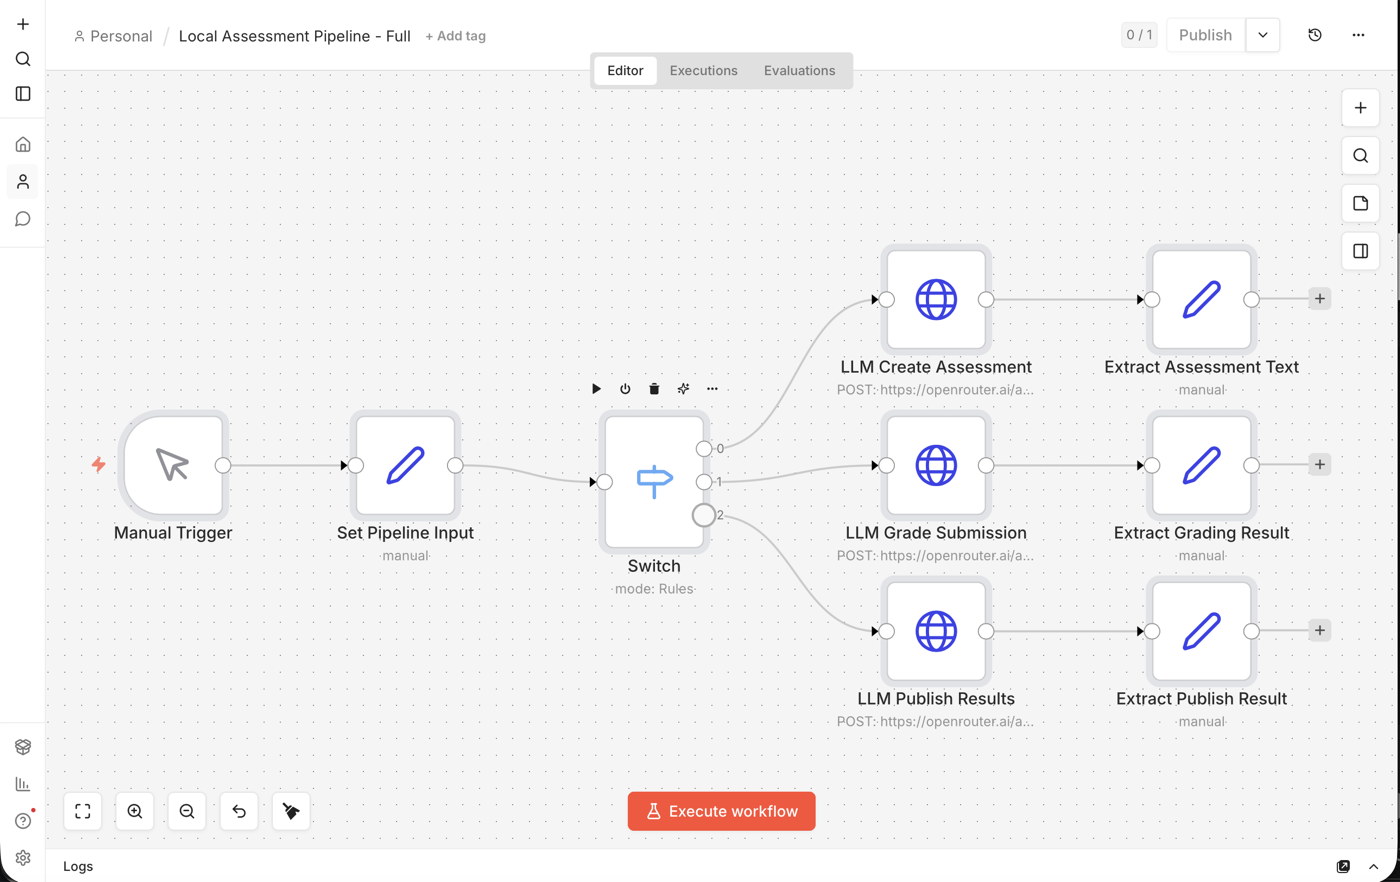The height and width of the screenshot is (882, 1400).
Task: Delete the Switch node with the trash icon
Action: pyautogui.click(x=654, y=389)
